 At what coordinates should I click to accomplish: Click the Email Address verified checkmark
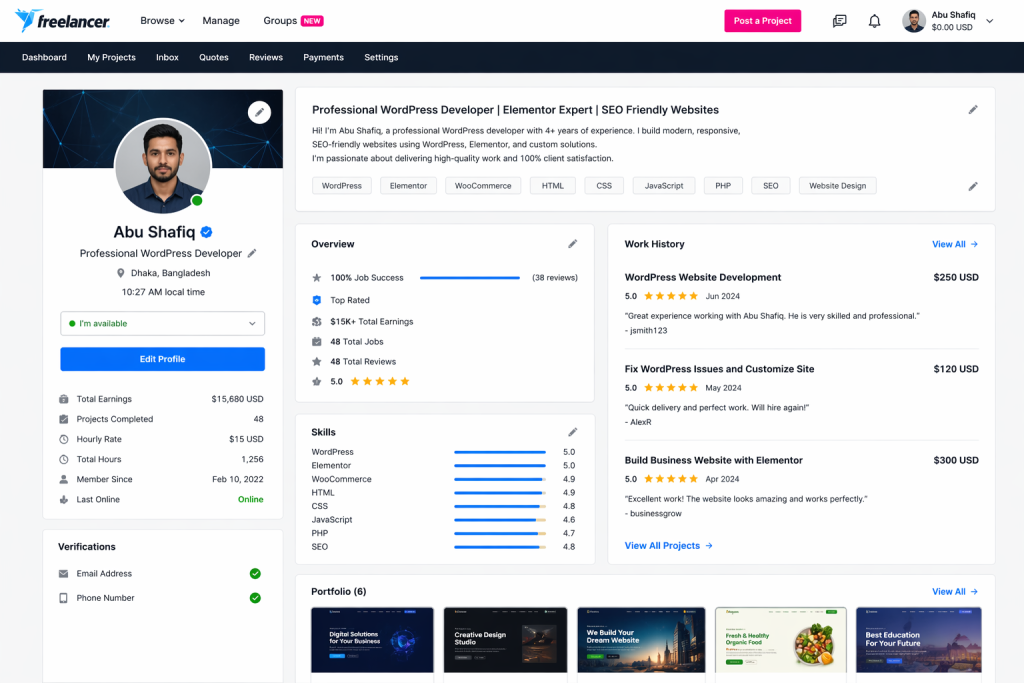[255, 574]
